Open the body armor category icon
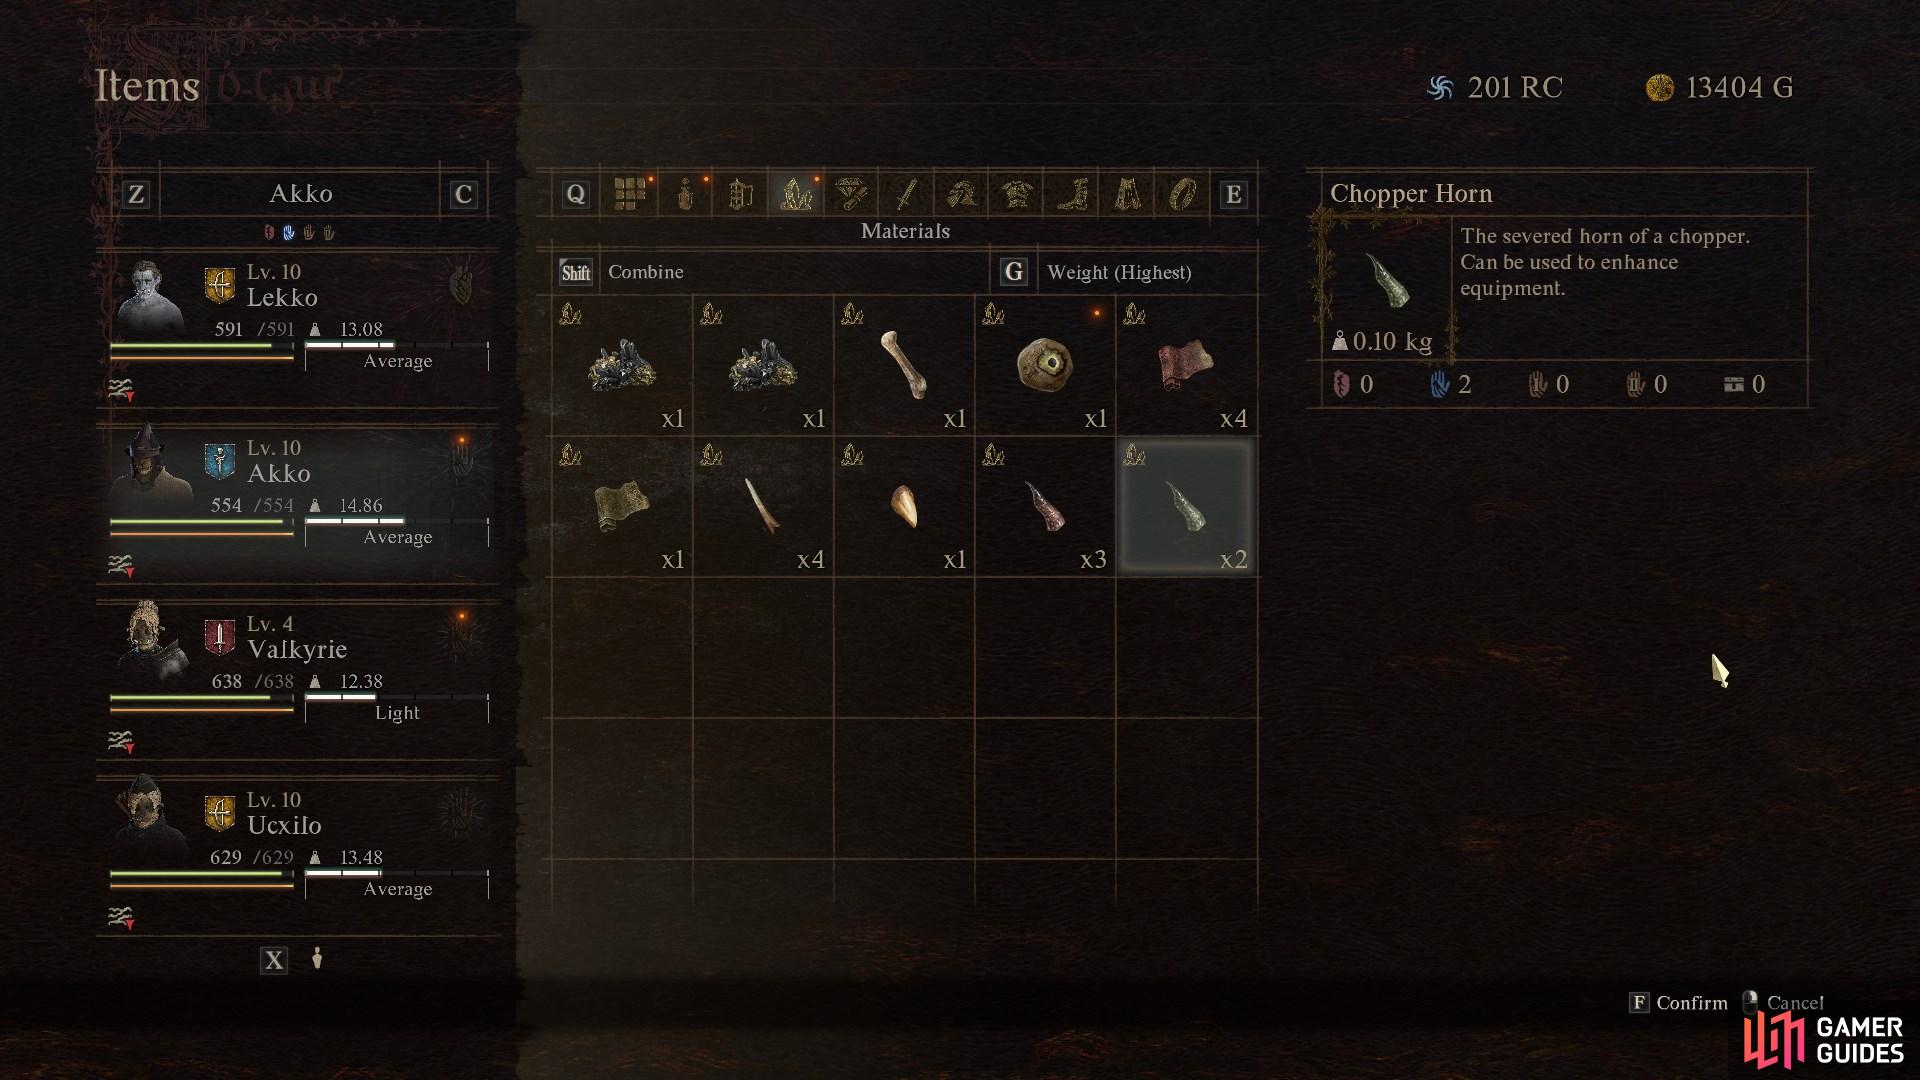The height and width of the screenshot is (1080, 1920). (1016, 194)
